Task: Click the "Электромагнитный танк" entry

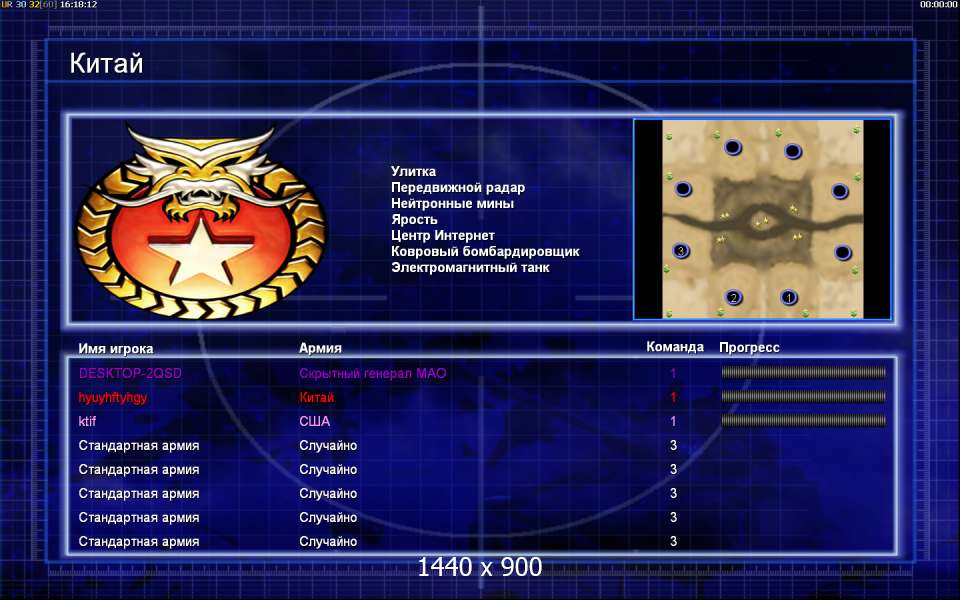Action: point(470,267)
